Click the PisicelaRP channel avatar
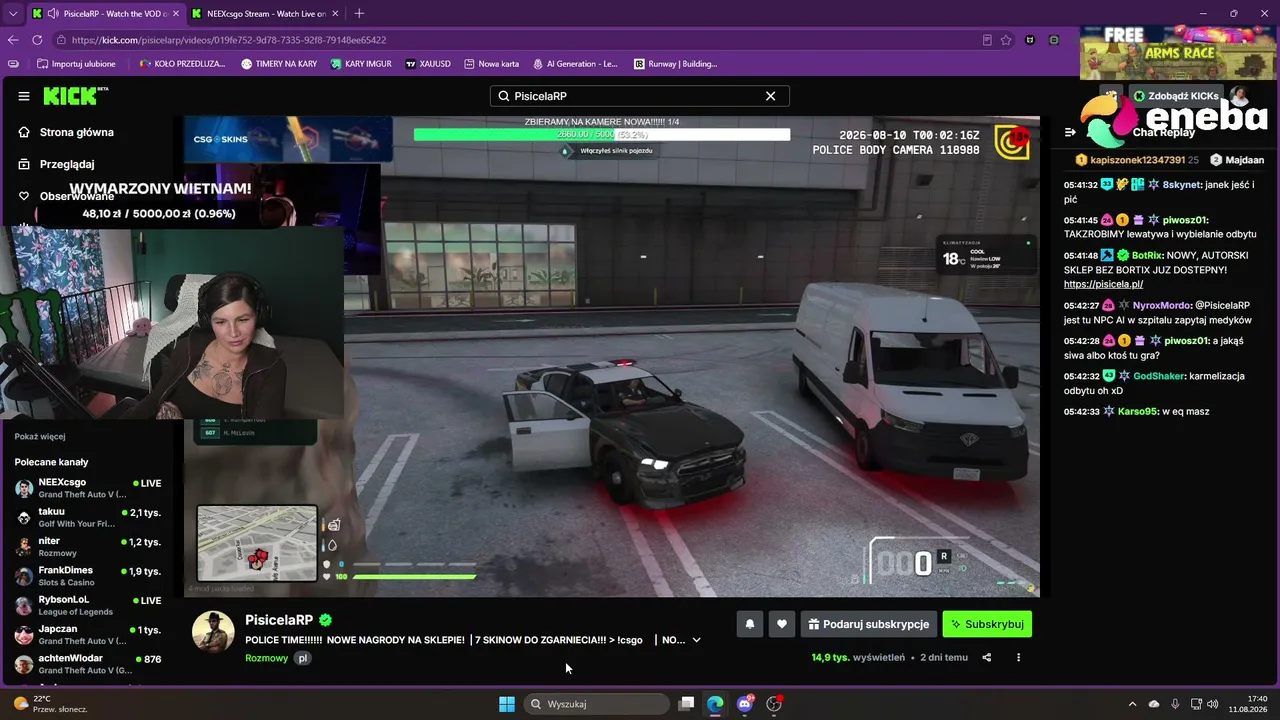This screenshot has width=1280, height=720. pos(213,632)
